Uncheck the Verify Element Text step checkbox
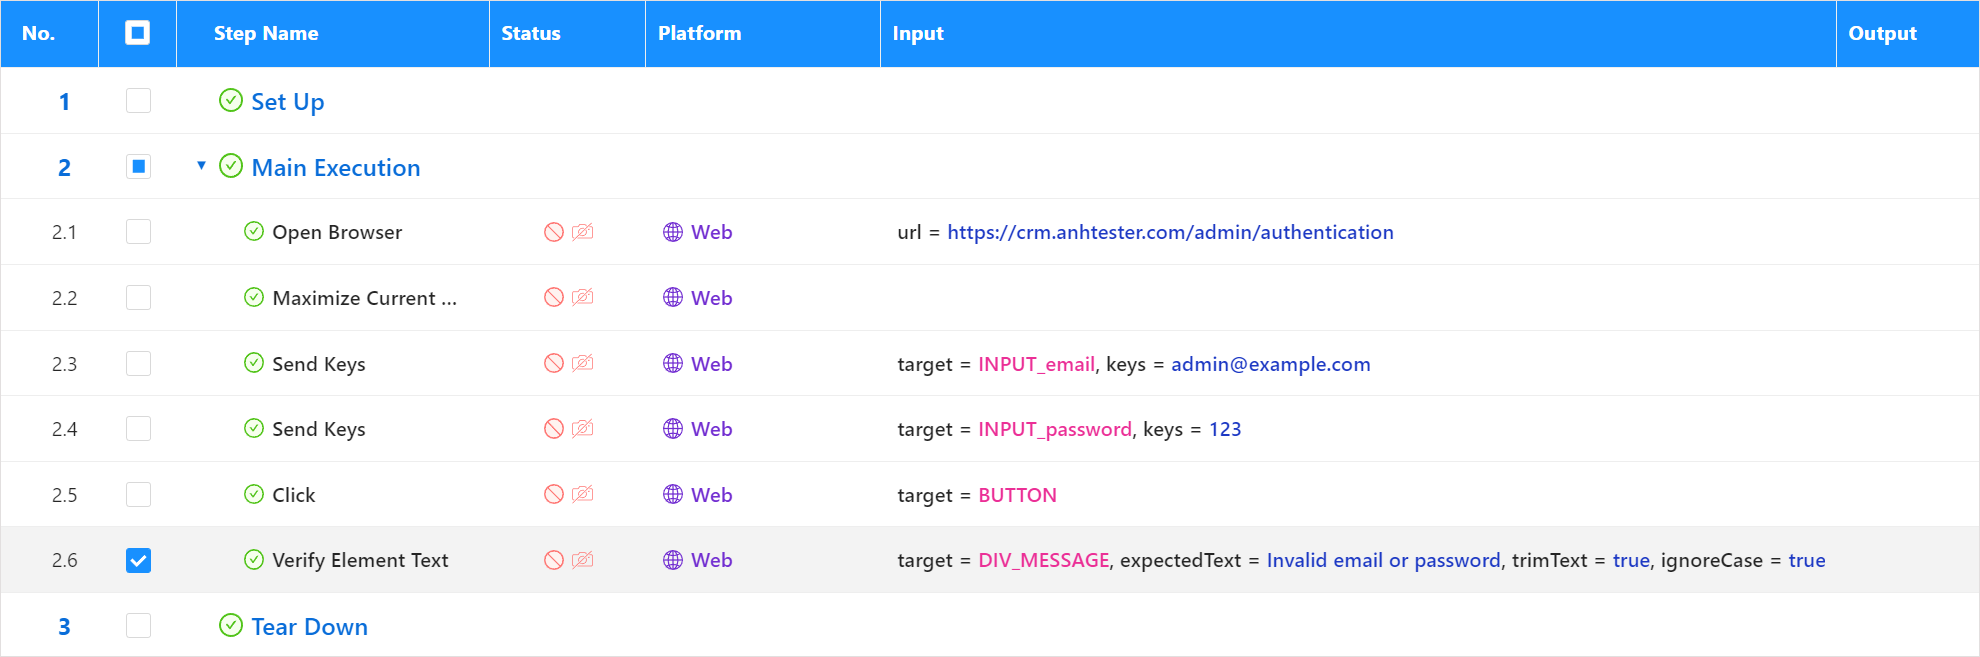This screenshot has height=657, width=1980. coord(139,560)
